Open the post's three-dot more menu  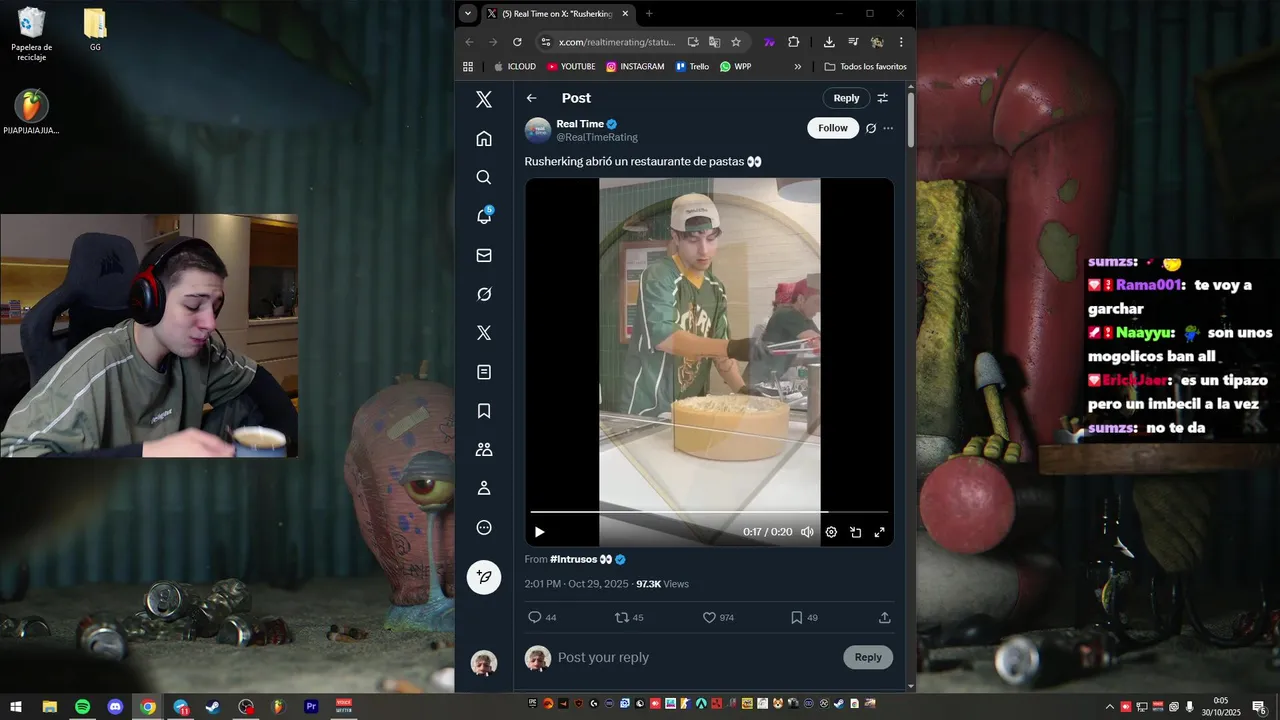tap(888, 128)
